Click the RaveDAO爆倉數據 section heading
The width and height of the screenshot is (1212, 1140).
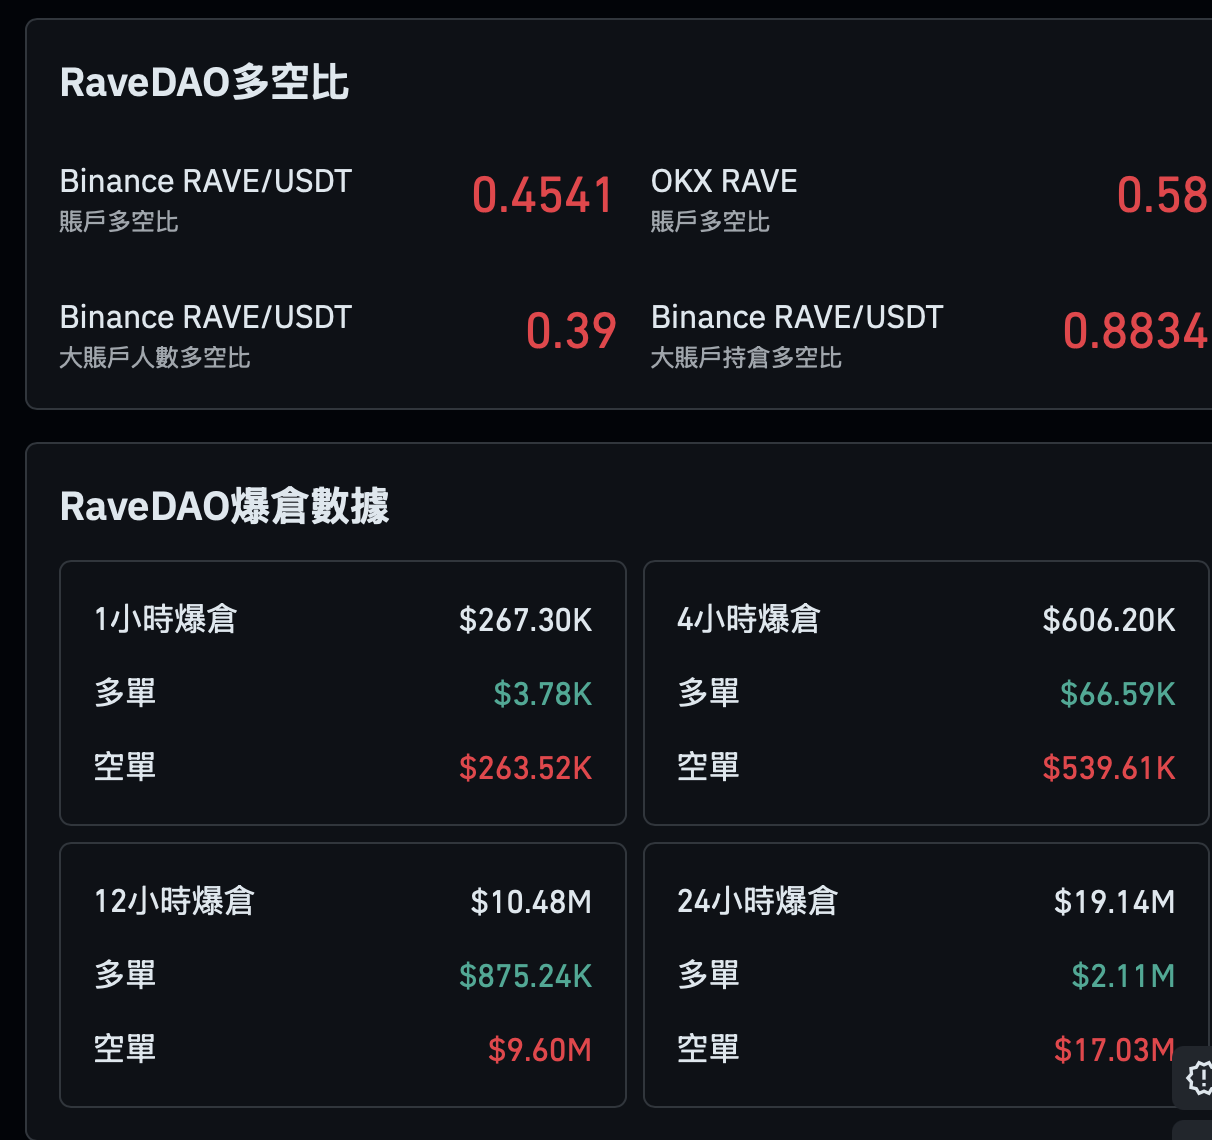tap(224, 506)
